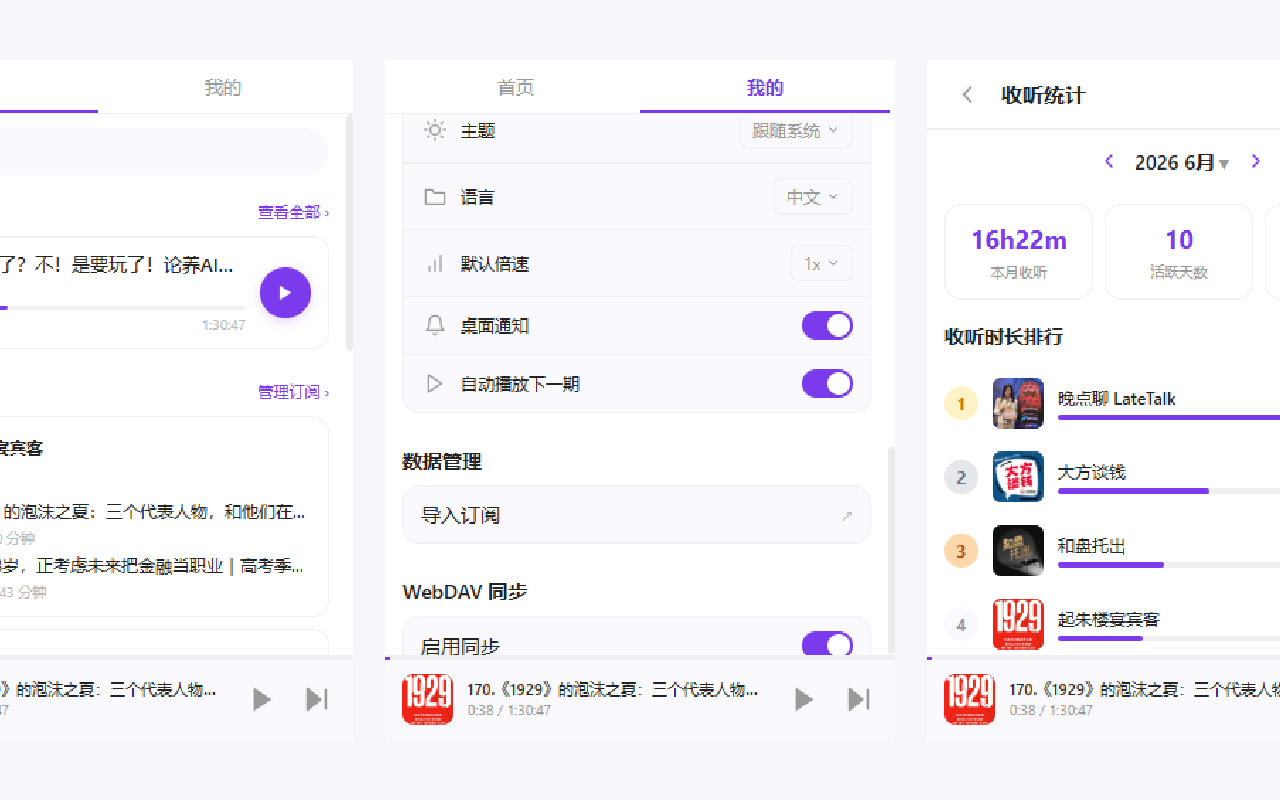Image resolution: width=1280 pixels, height=800 pixels.
Task: Open 起朱楼宴宾客 cover in ranking list
Action: (x=1018, y=624)
